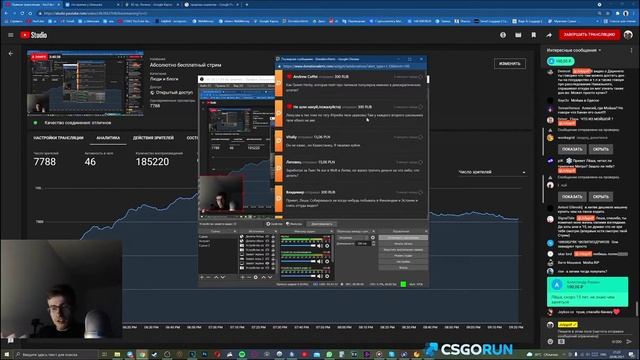The width and height of the screenshot is (640, 360).
Task: Open the gear settings of the third OBS mixer channel
Action: (x=327, y=276)
